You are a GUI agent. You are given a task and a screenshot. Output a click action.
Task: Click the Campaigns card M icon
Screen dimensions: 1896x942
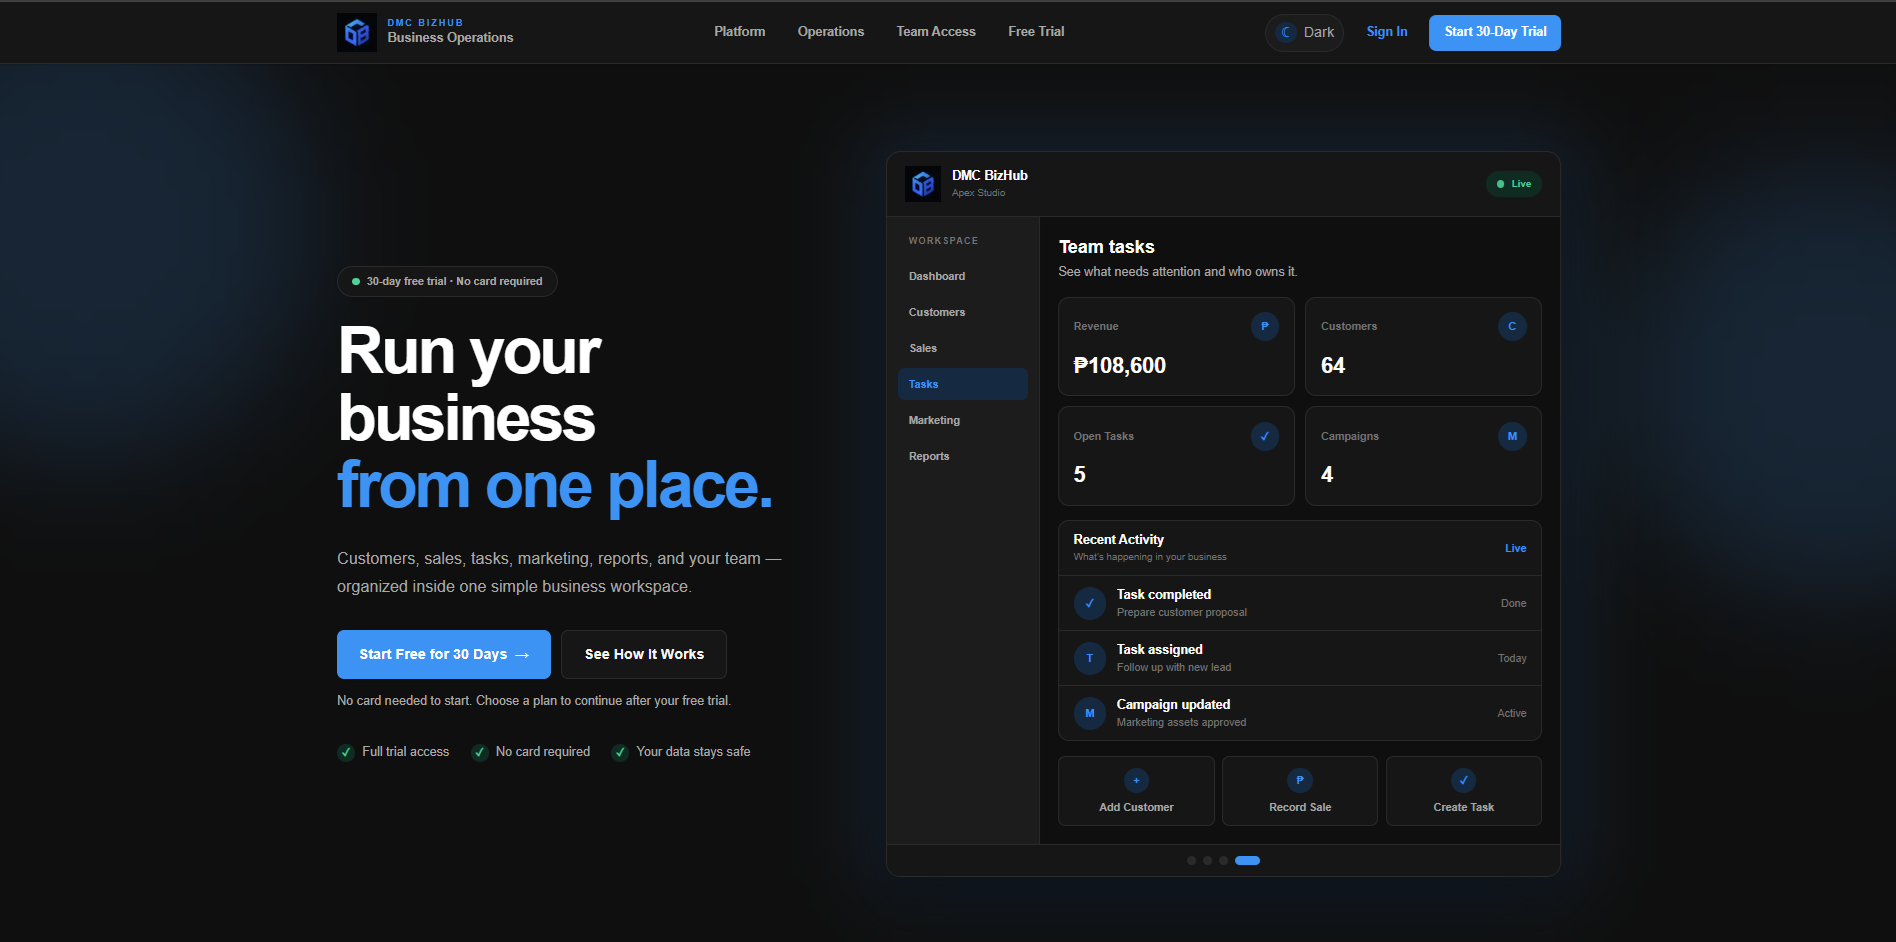[x=1512, y=436]
